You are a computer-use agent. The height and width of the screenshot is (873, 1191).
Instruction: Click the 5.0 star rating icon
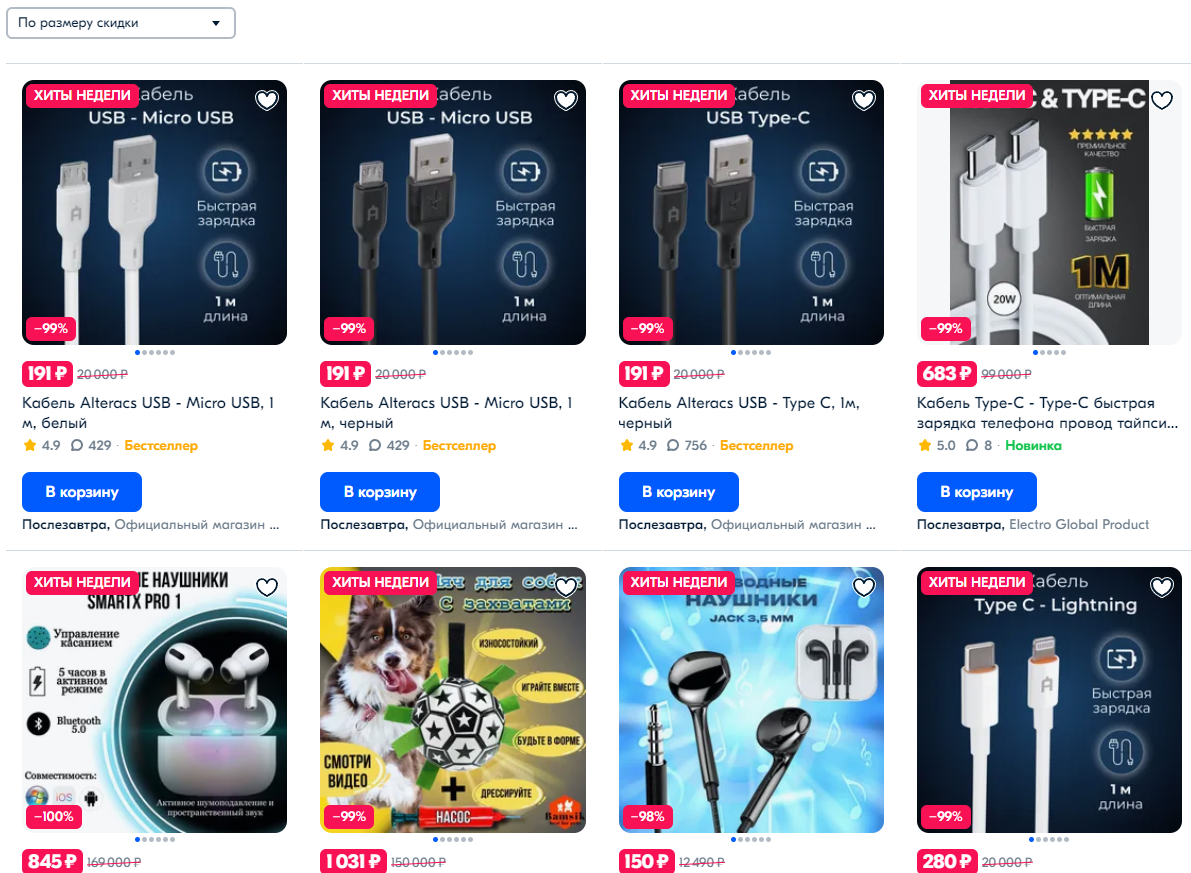tap(924, 445)
